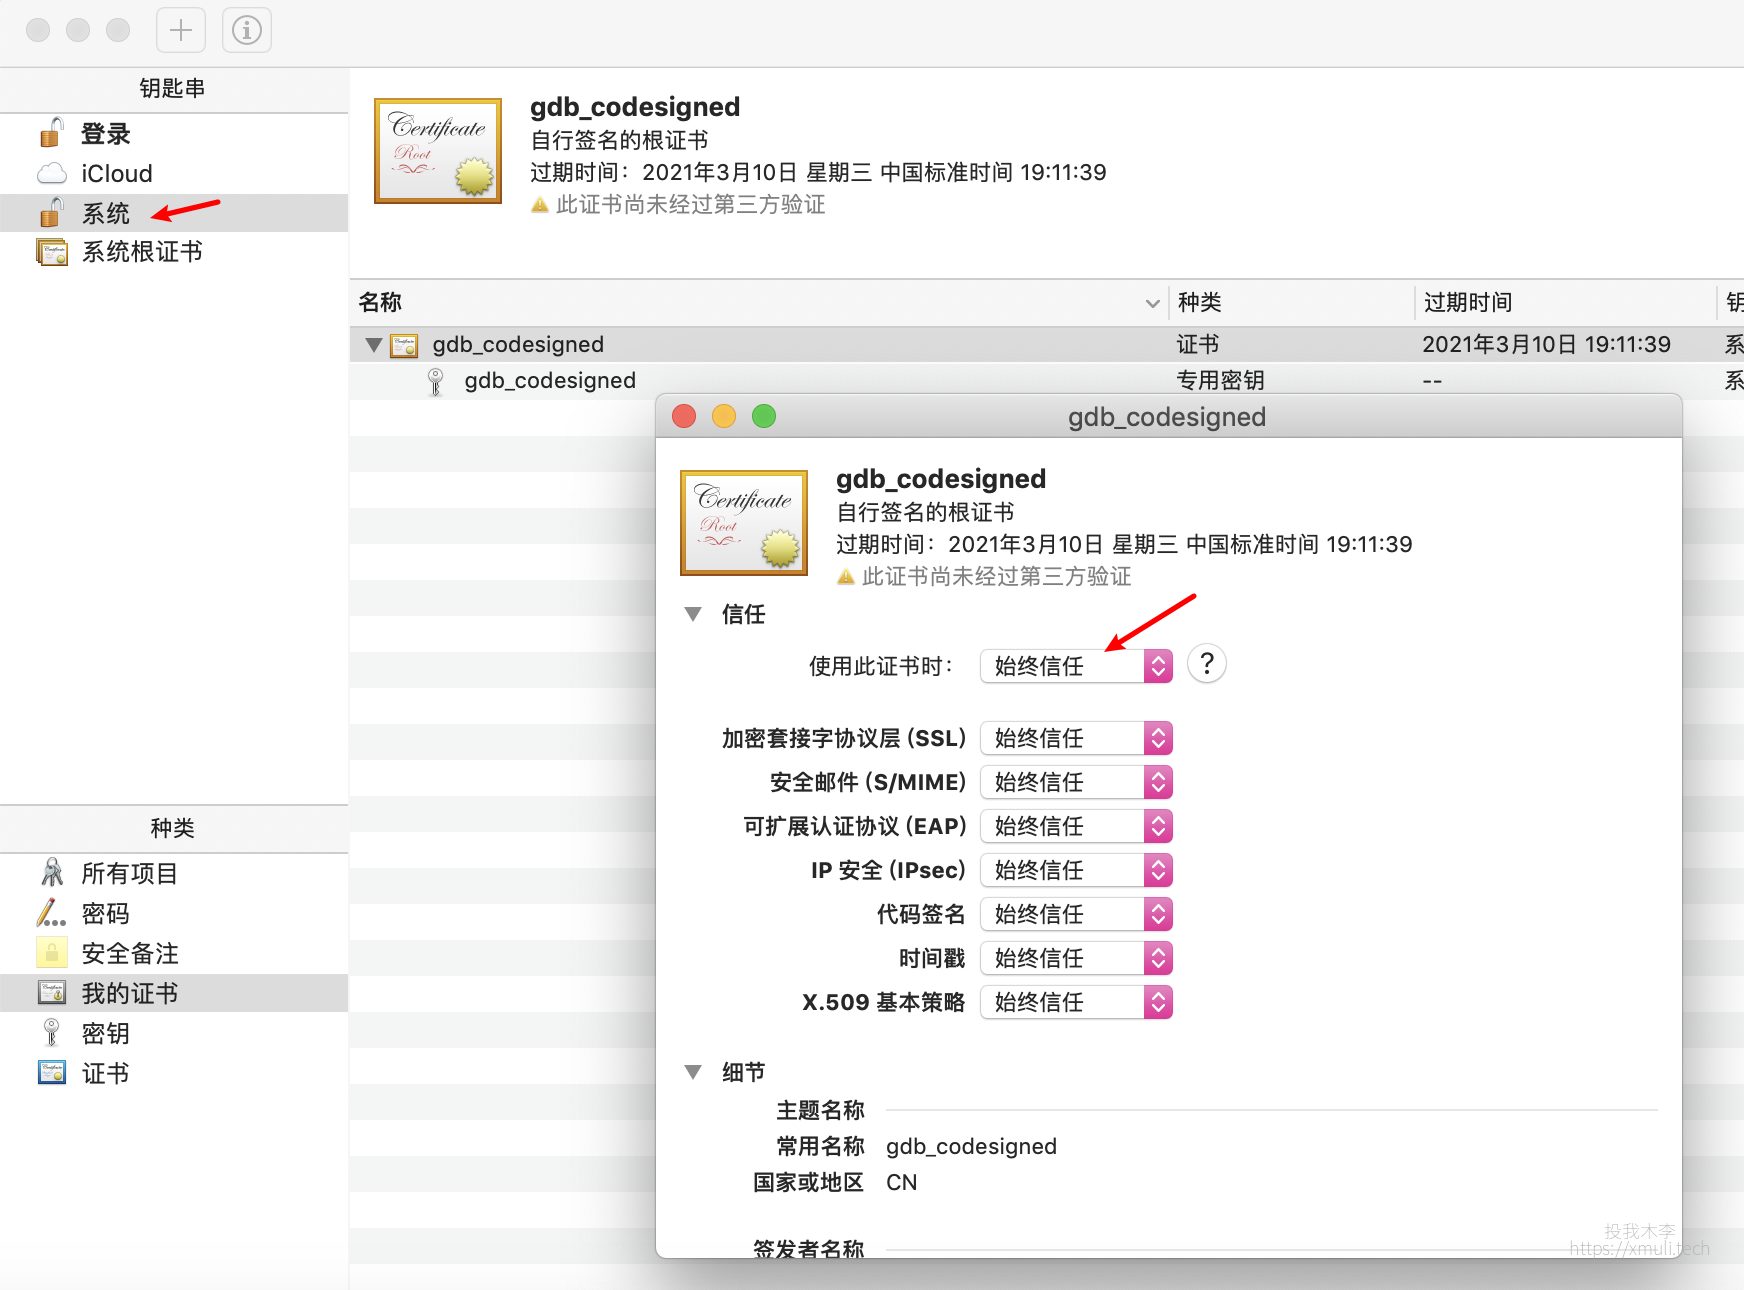The image size is (1744, 1290).
Task: Show 所有项目 category
Action: point(129,874)
